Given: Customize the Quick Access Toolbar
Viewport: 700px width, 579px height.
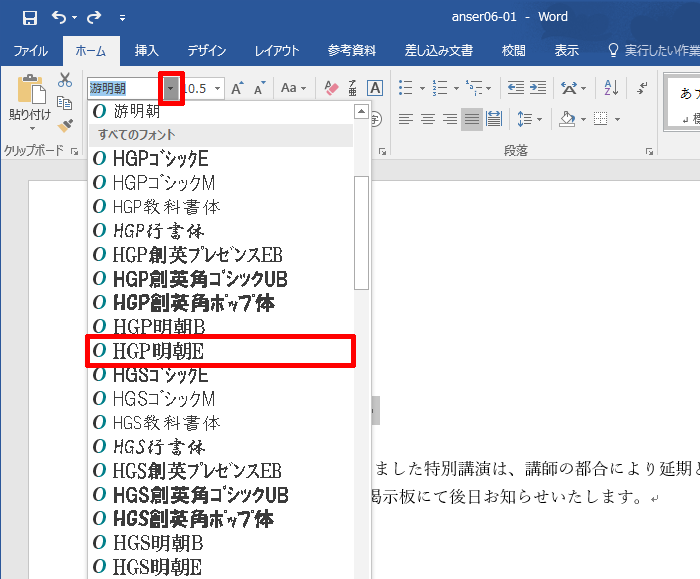Looking at the screenshot, I should (122, 18).
